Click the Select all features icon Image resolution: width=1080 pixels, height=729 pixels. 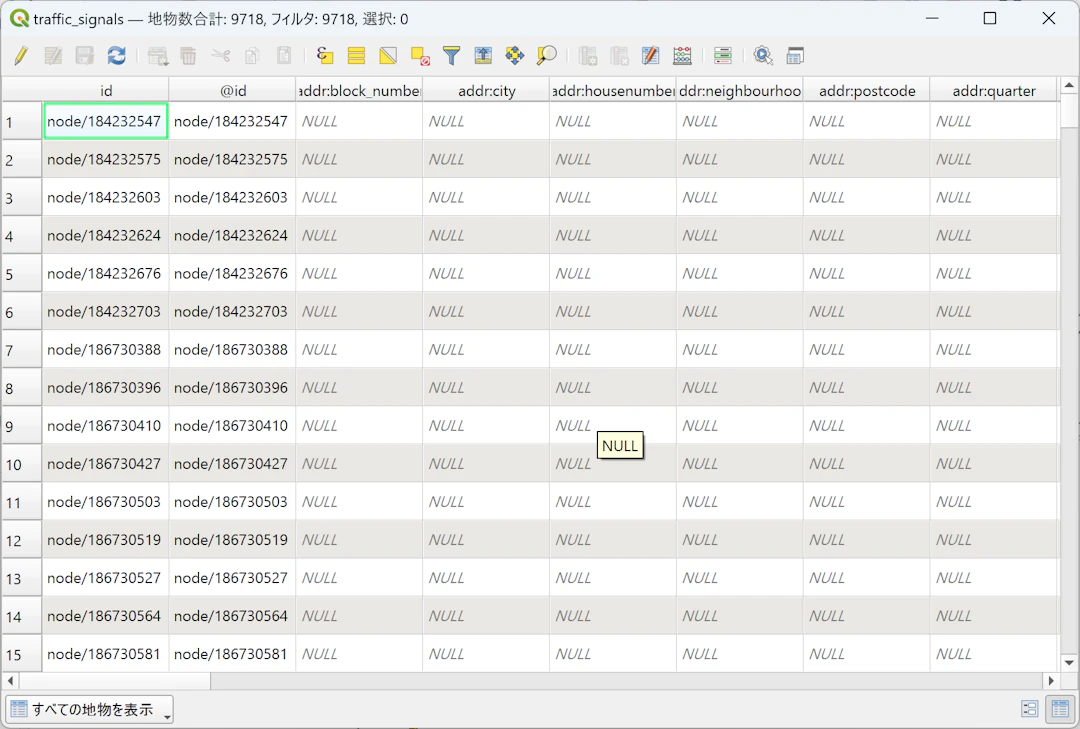tap(356, 56)
